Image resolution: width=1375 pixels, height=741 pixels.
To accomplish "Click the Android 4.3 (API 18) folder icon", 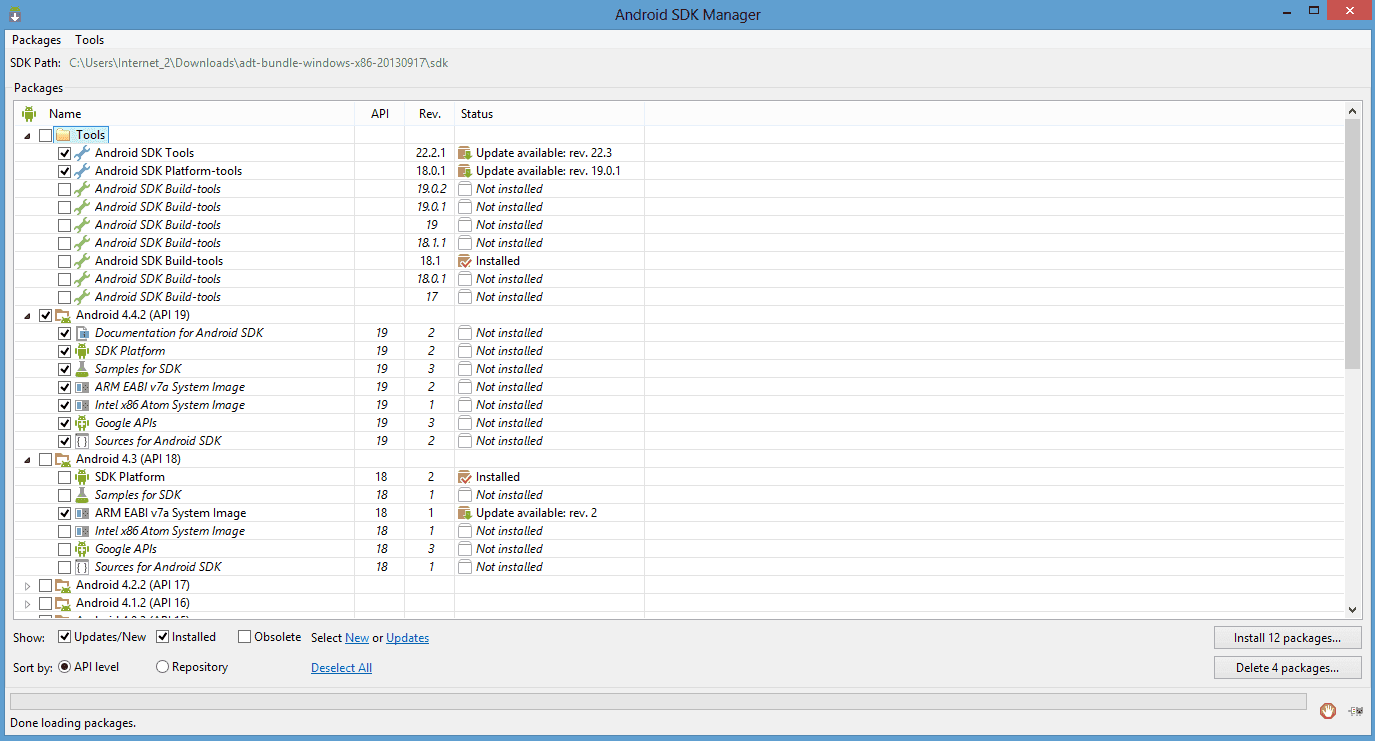I will [63, 459].
